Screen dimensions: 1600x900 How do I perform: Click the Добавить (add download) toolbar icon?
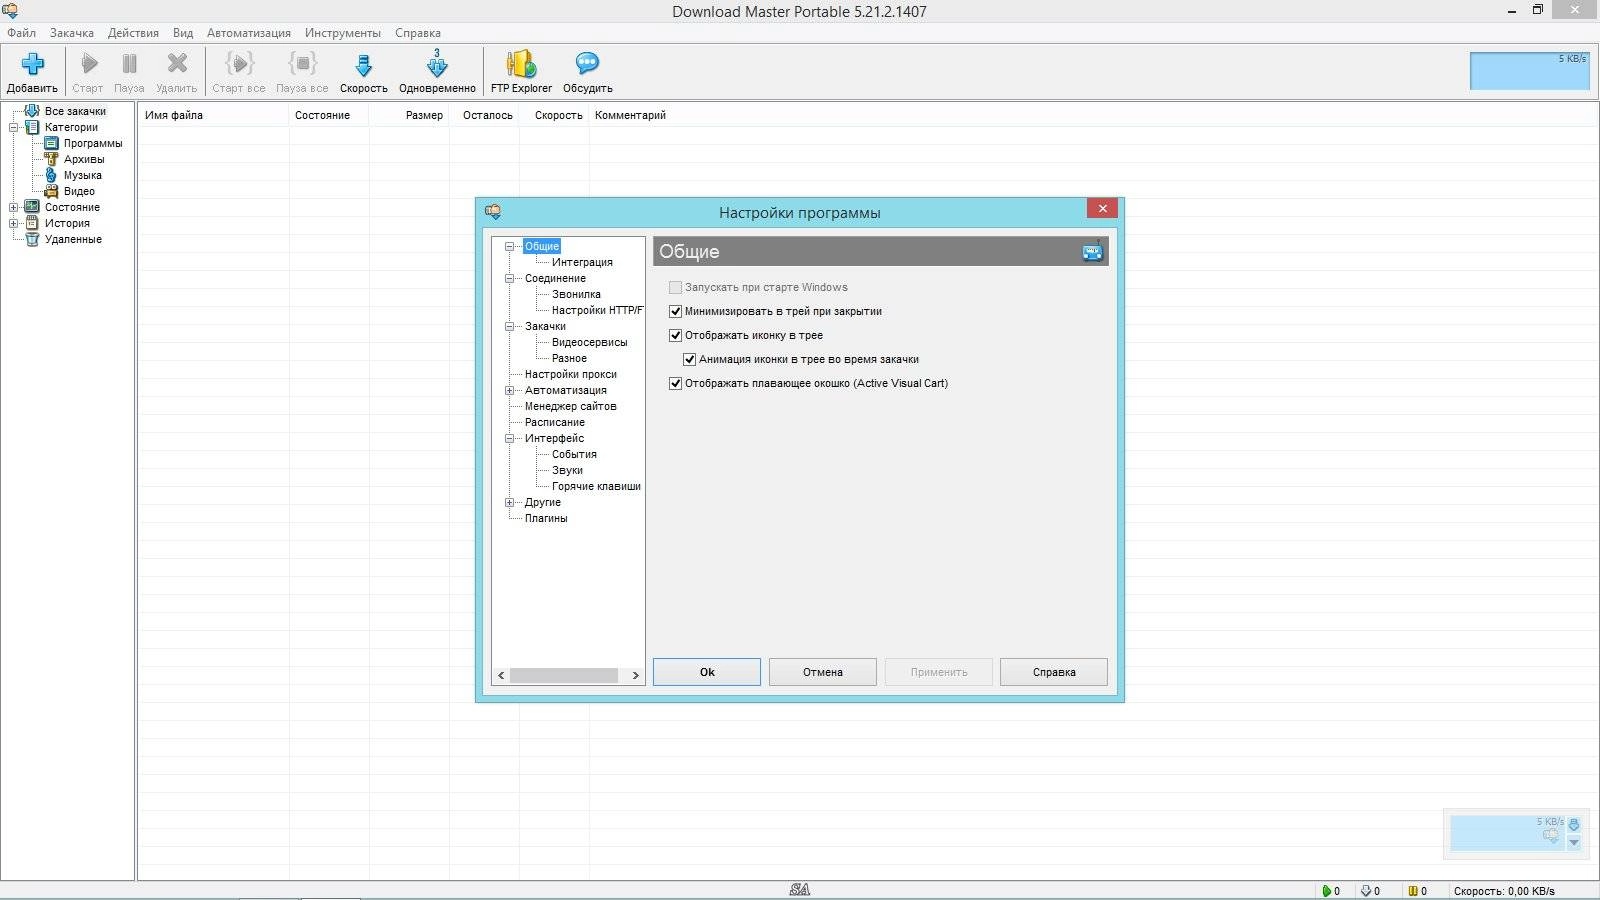[33, 64]
